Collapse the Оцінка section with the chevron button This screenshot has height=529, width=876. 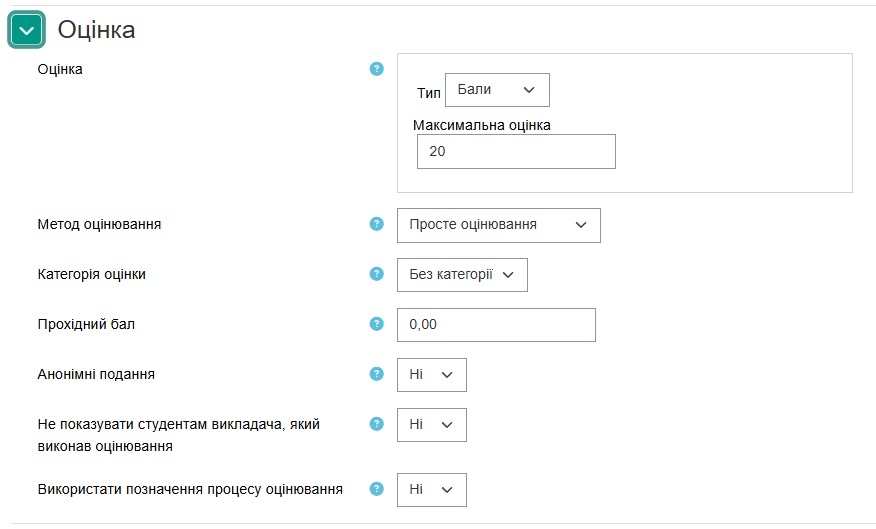pyautogui.click(x=27, y=31)
